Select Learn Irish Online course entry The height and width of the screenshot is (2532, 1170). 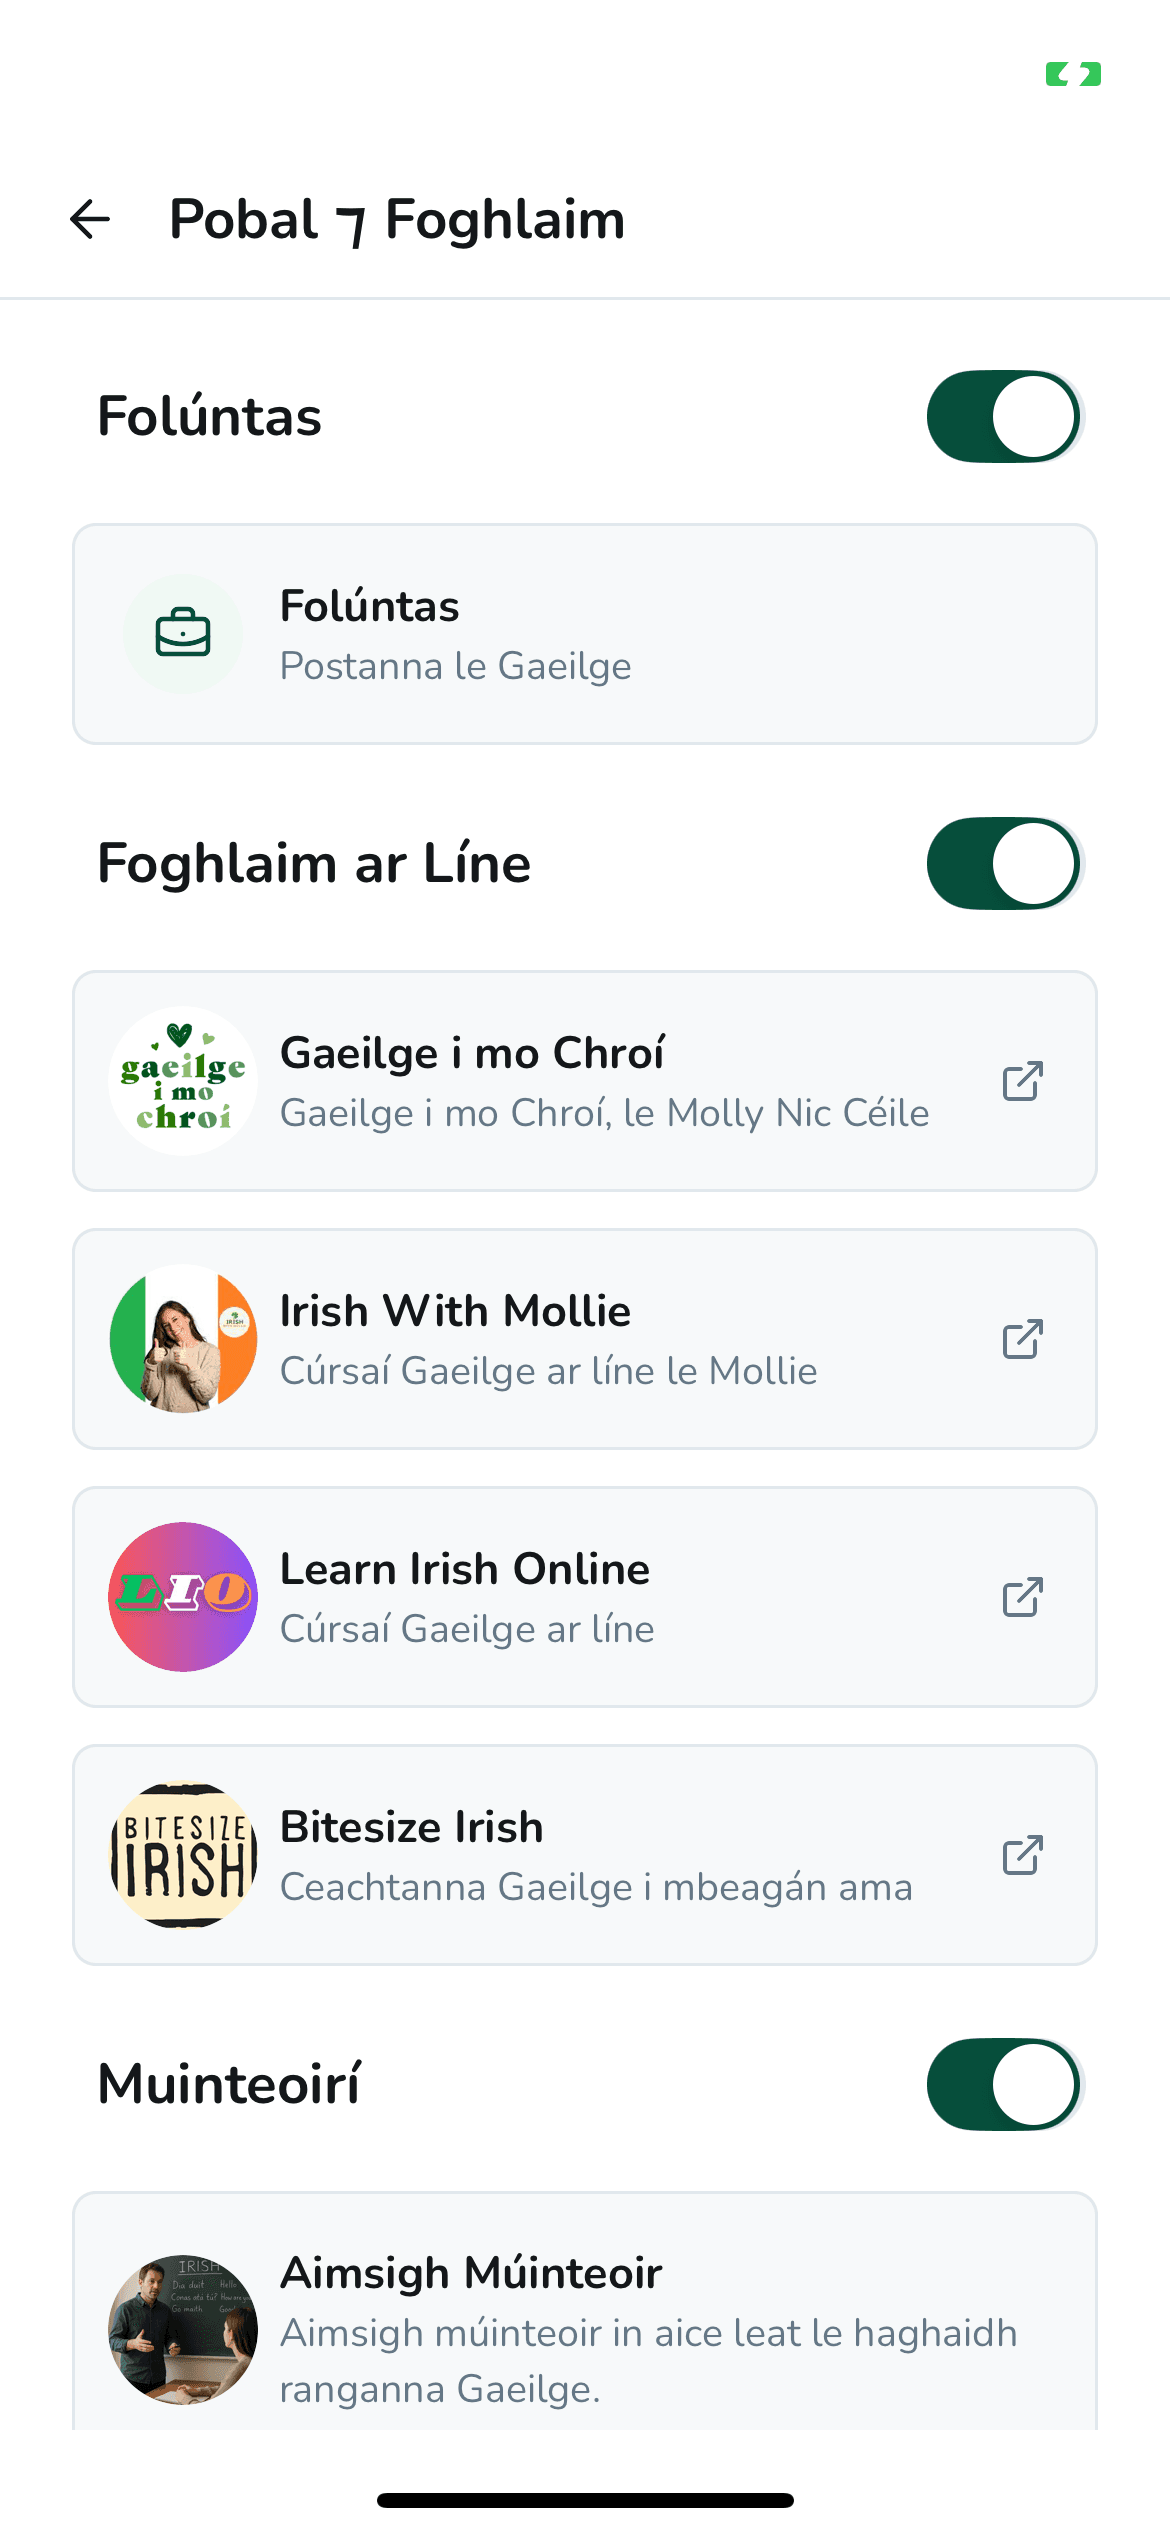[584, 1597]
